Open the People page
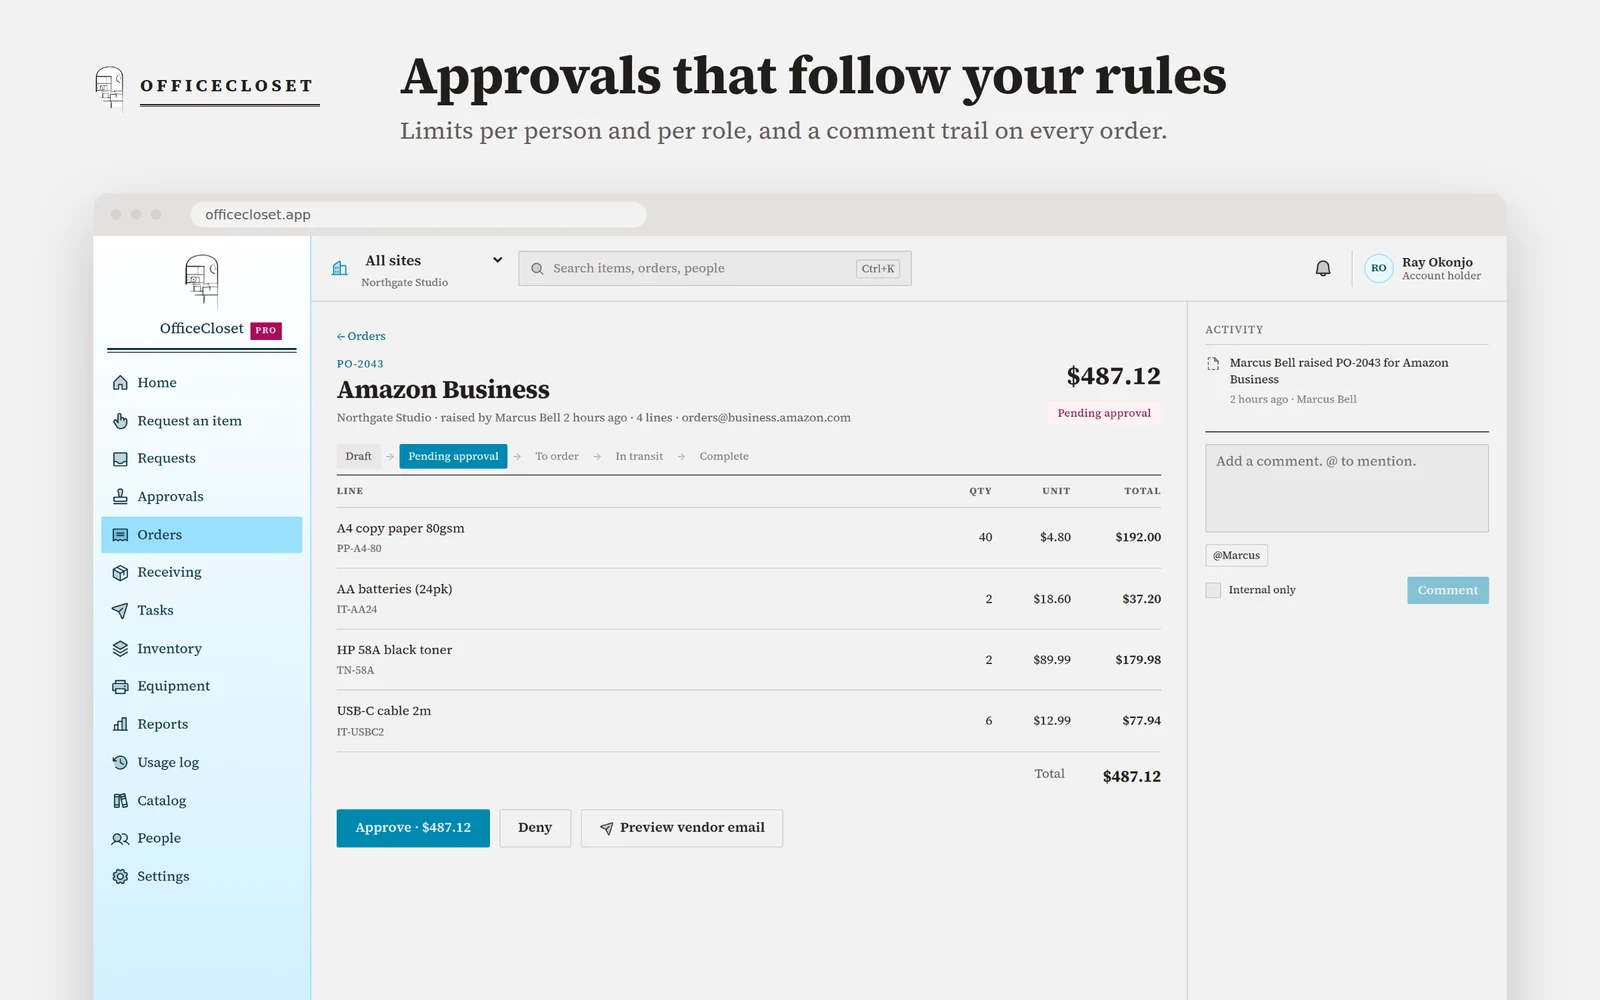 [x=202, y=839]
